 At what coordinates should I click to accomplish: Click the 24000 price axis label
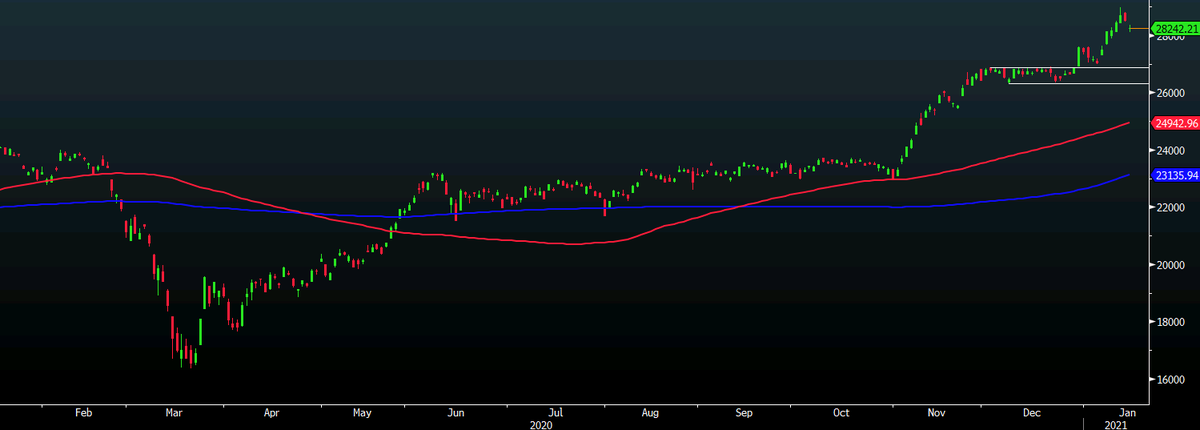tap(1171, 151)
